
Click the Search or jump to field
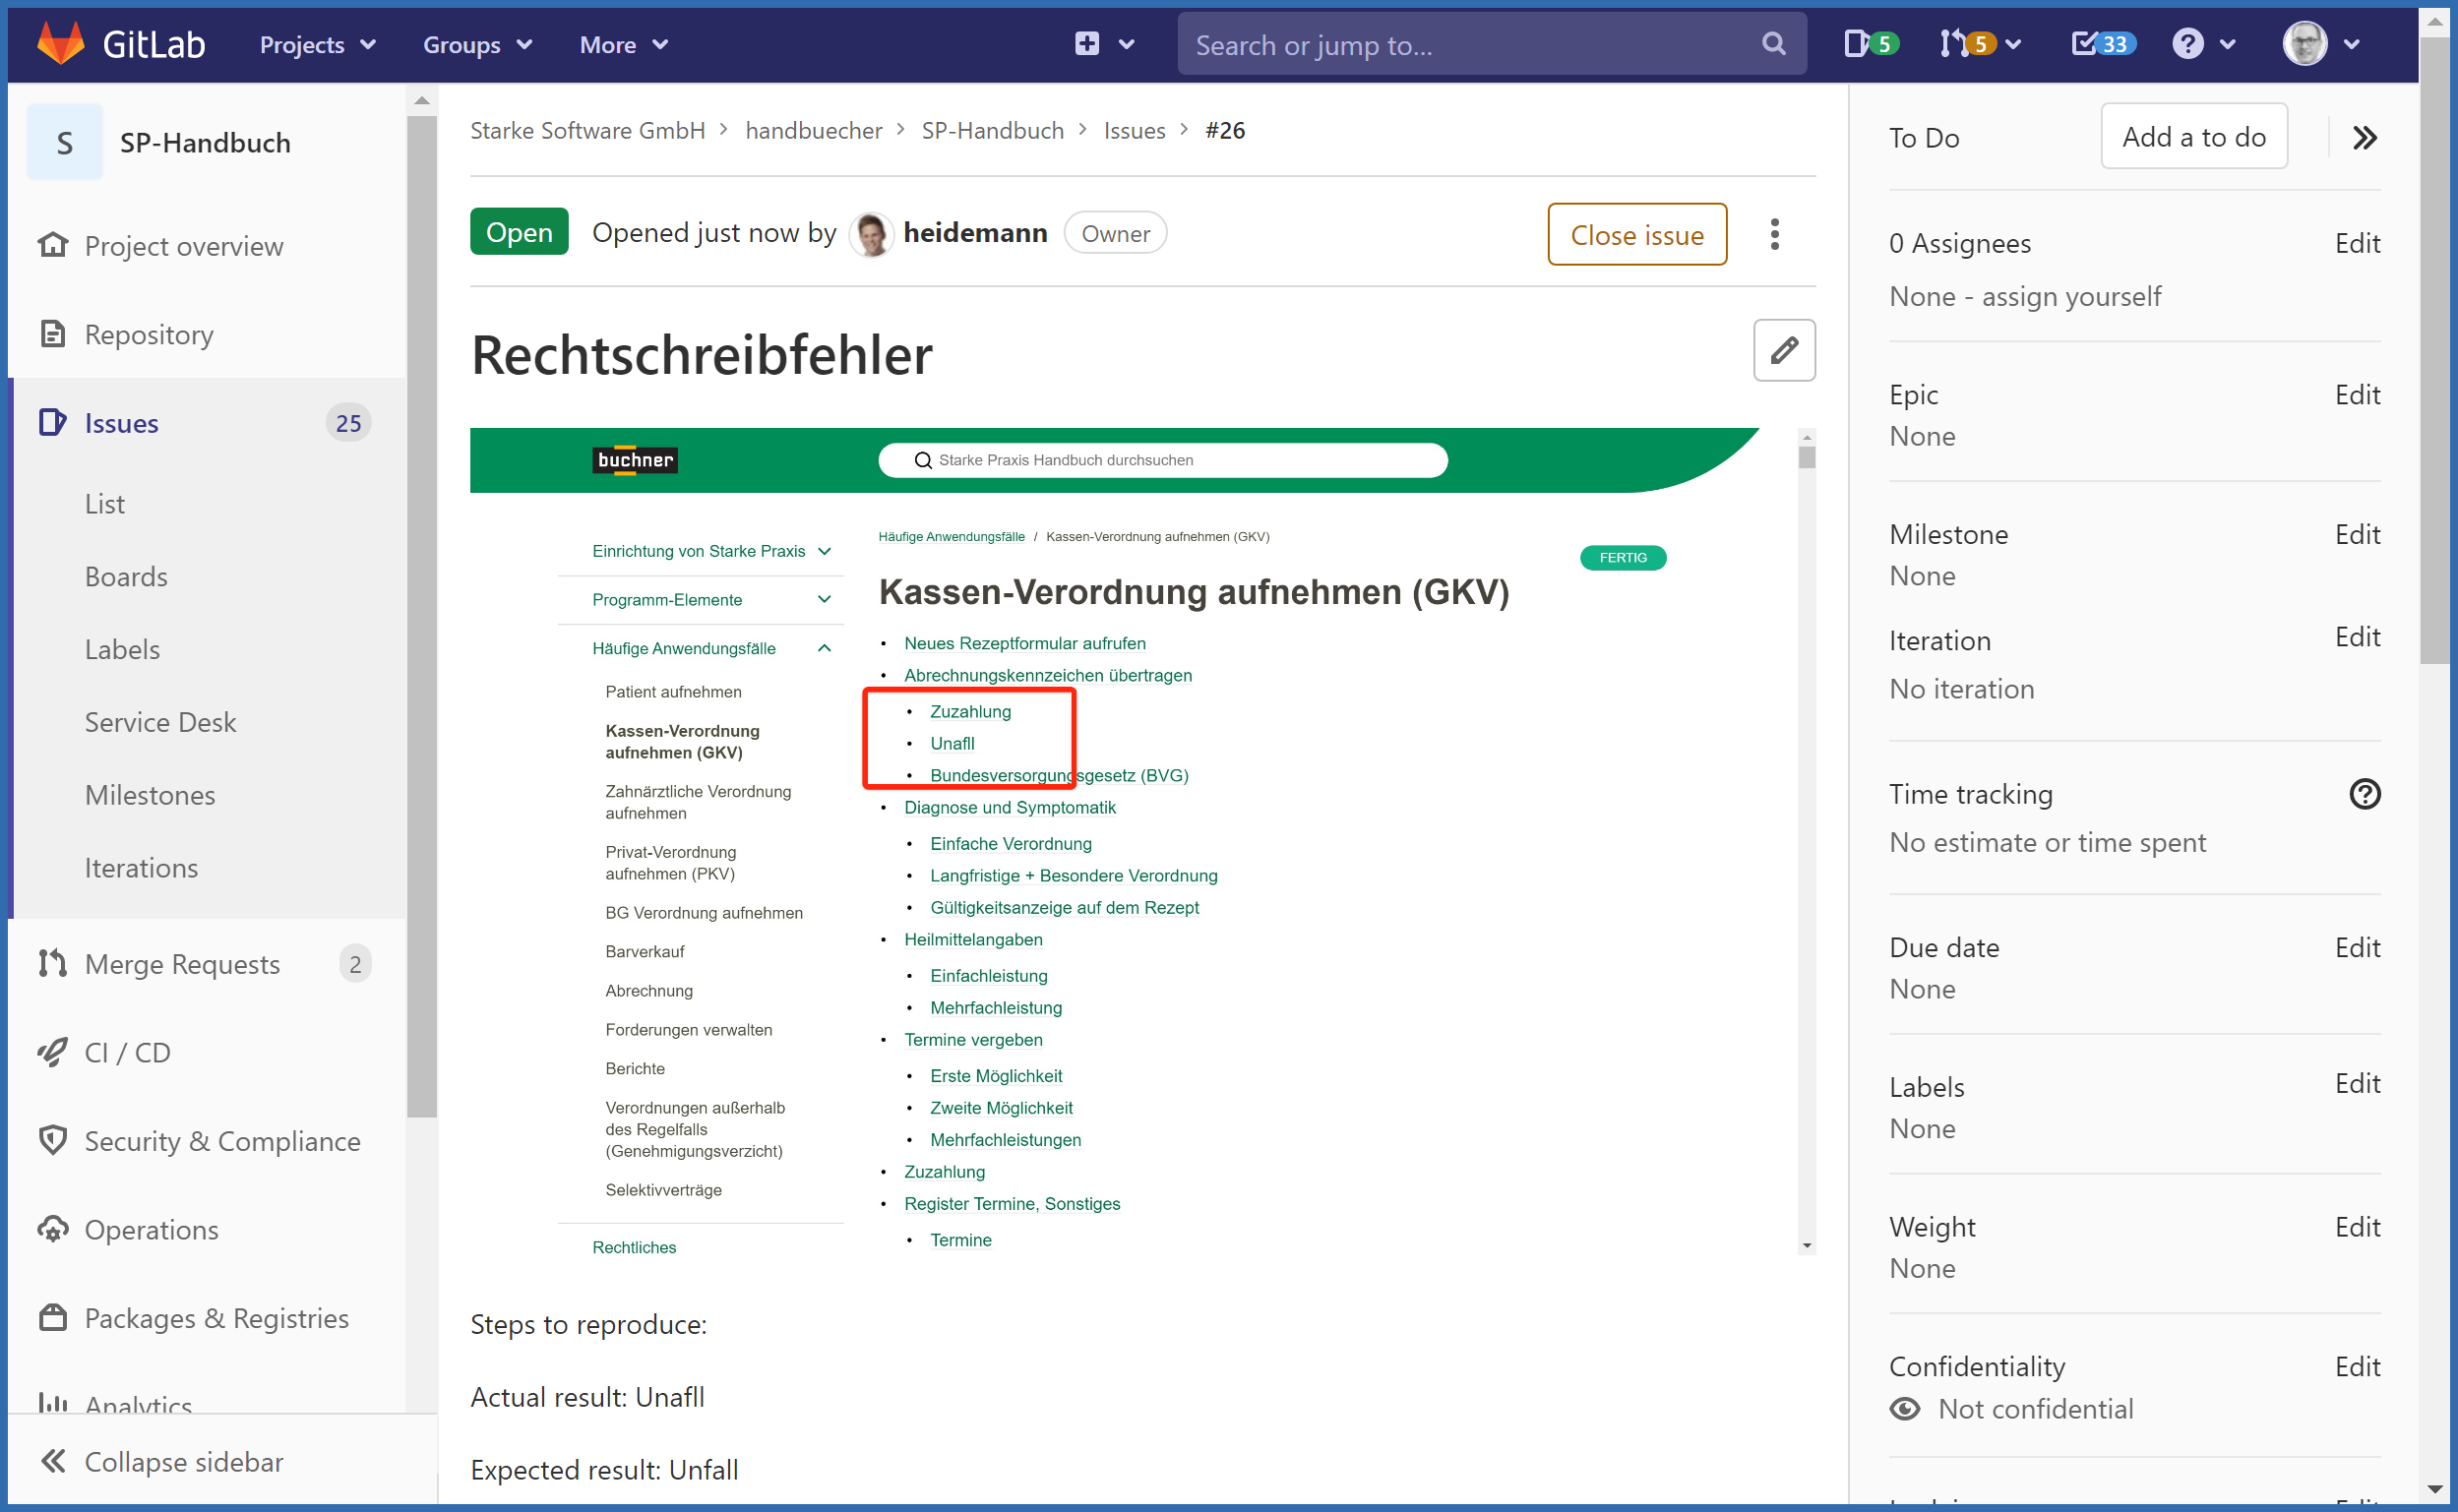point(1470,44)
